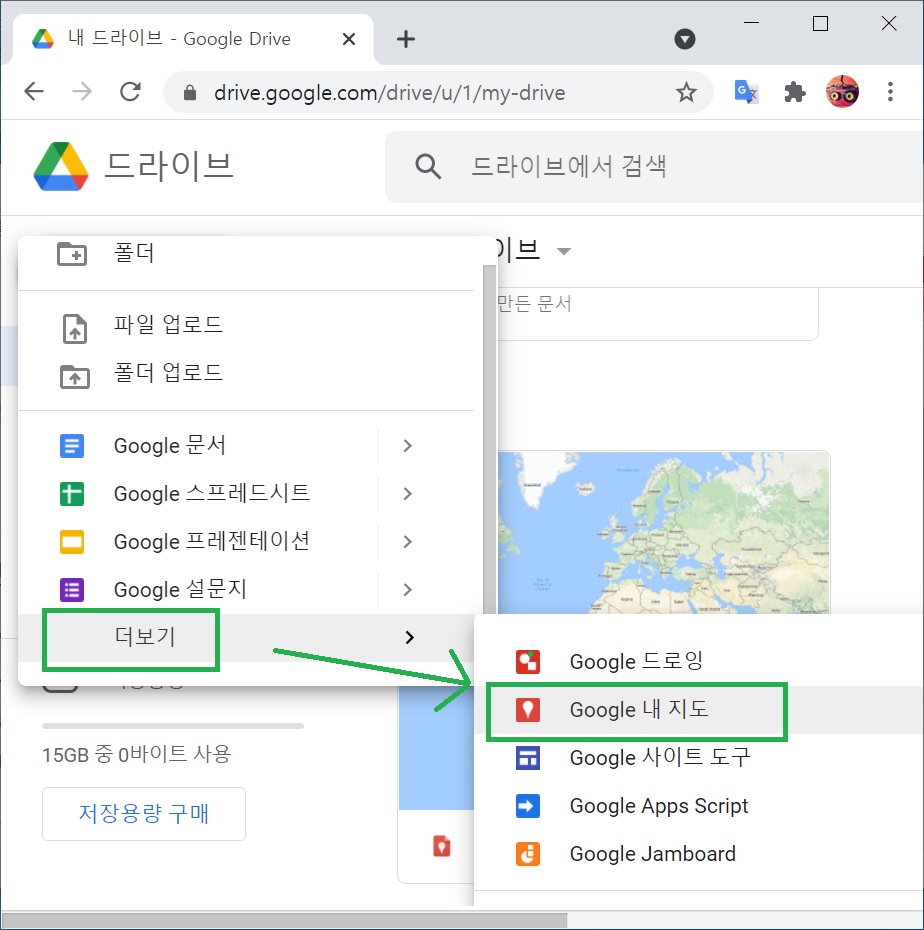Click the Google Slides icon
The image size is (924, 930).
coord(72,542)
